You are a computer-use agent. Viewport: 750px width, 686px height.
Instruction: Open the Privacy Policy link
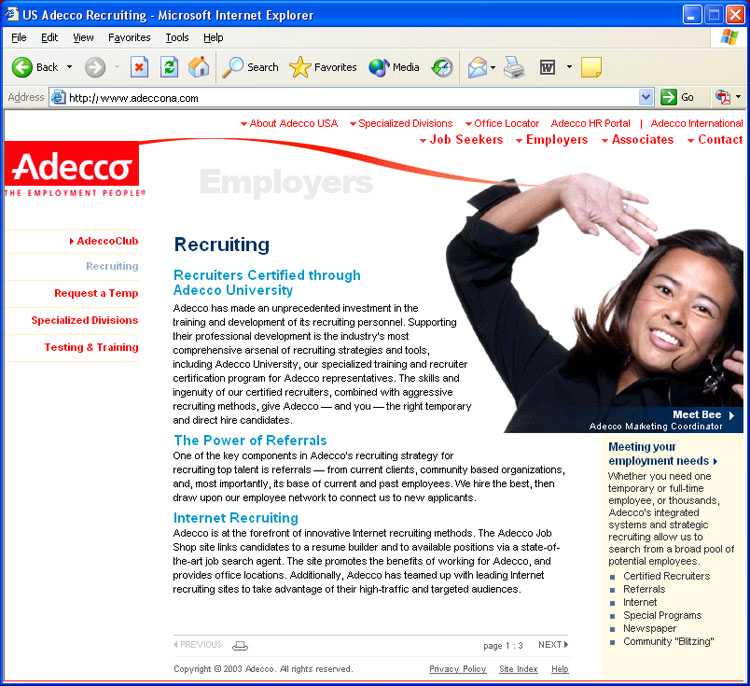tap(457, 669)
